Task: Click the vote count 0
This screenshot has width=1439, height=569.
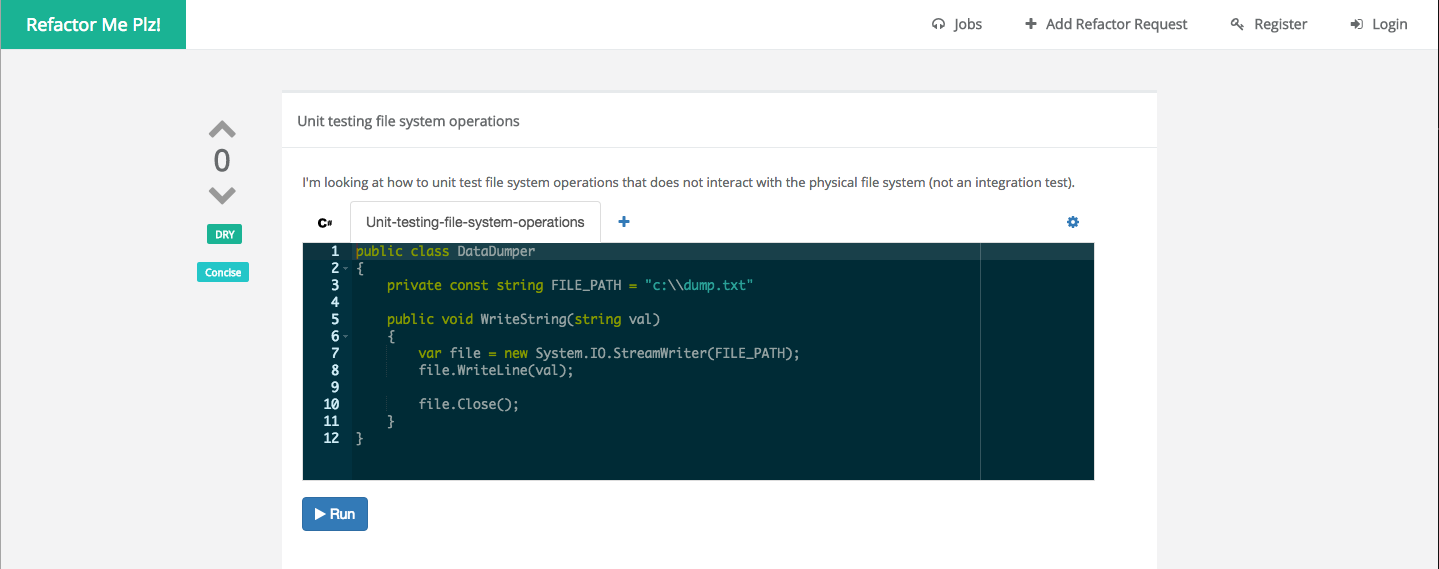Action: 222,161
